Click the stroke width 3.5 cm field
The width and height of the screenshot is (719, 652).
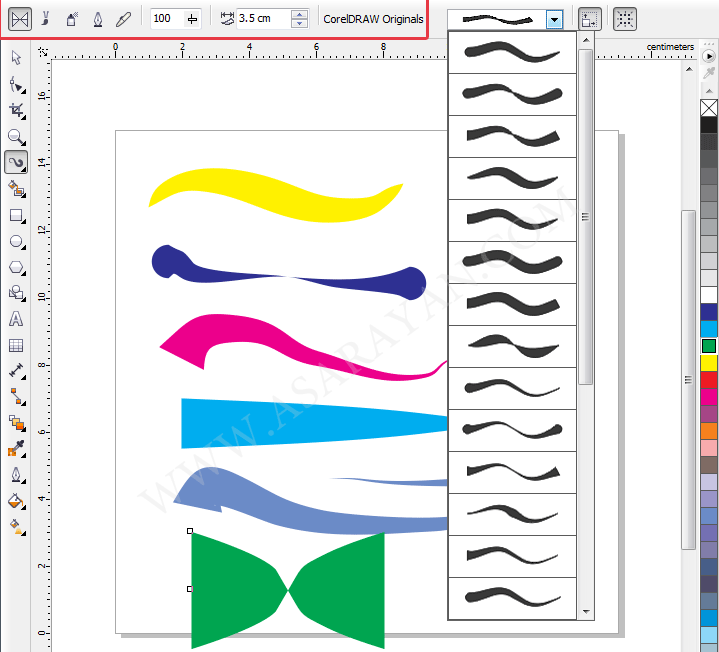click(262, 19)
